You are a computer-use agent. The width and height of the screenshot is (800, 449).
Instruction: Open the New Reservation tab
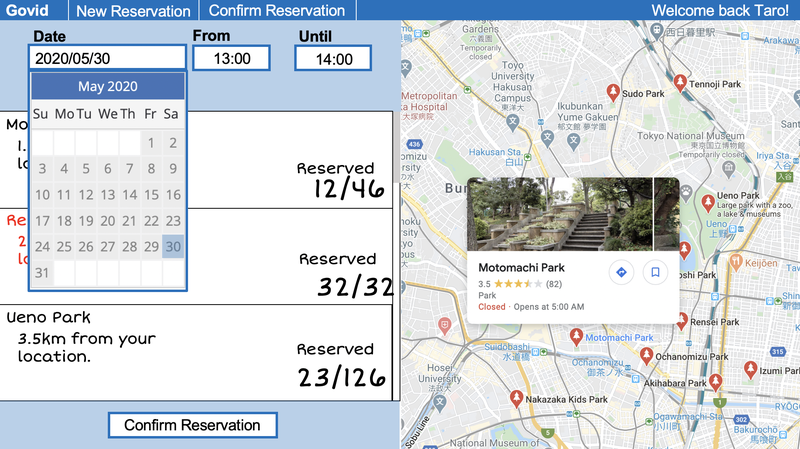[x=133, y=11]
